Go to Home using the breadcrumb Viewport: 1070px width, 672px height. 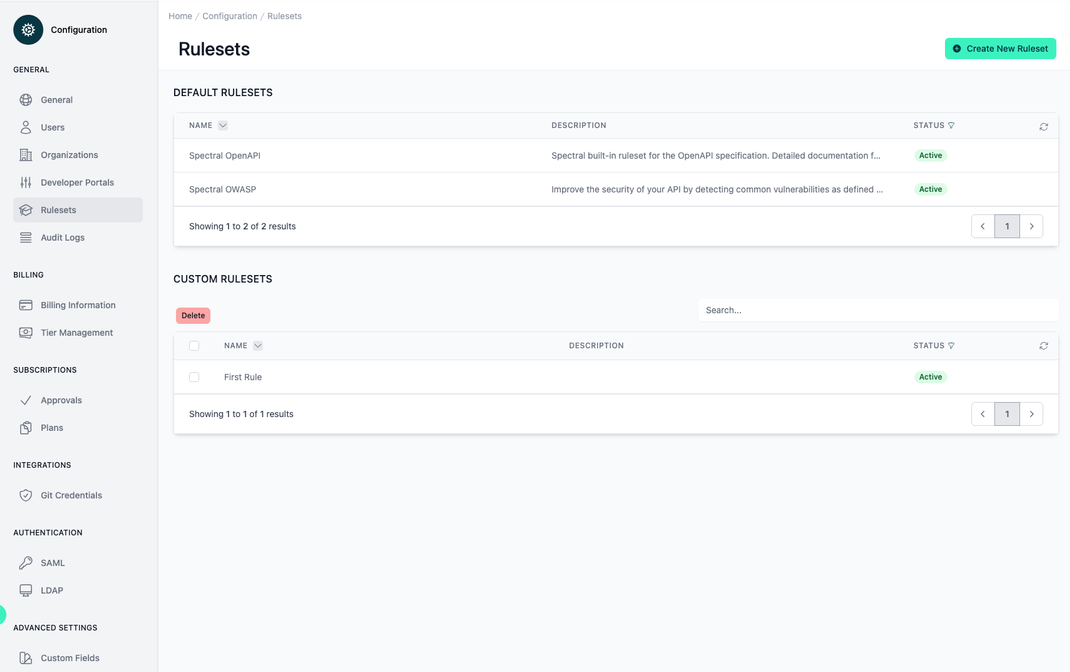point(180,15)
